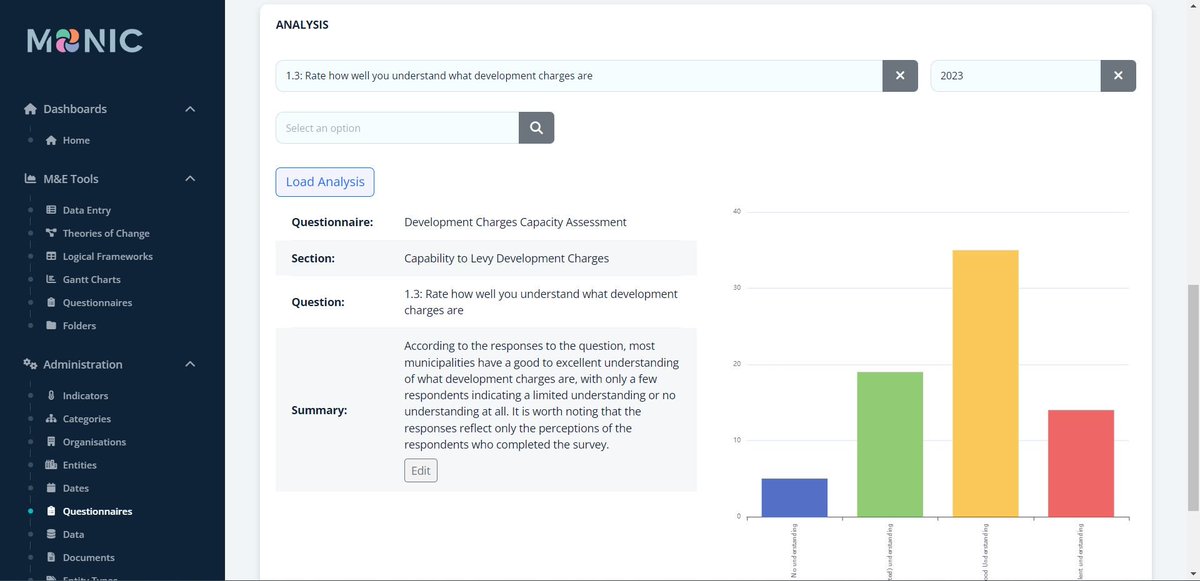Screen dimensions: 1200x581
Task: Open the question dropdown showing 1.3 question
Action: (x=579, y=76)
